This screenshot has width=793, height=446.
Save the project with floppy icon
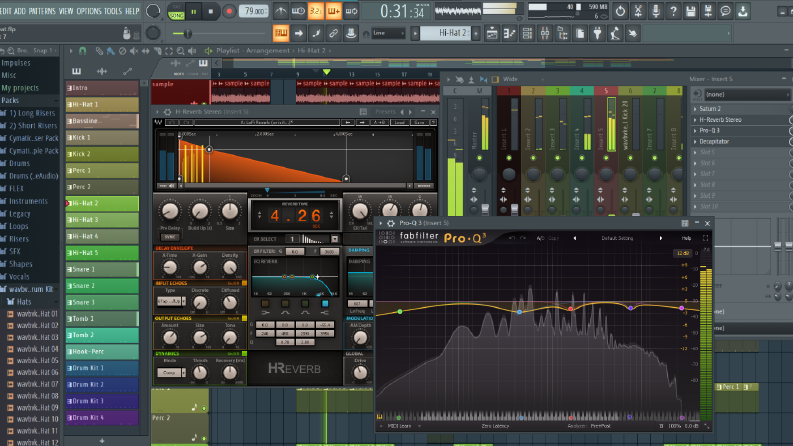click(690, 11)
